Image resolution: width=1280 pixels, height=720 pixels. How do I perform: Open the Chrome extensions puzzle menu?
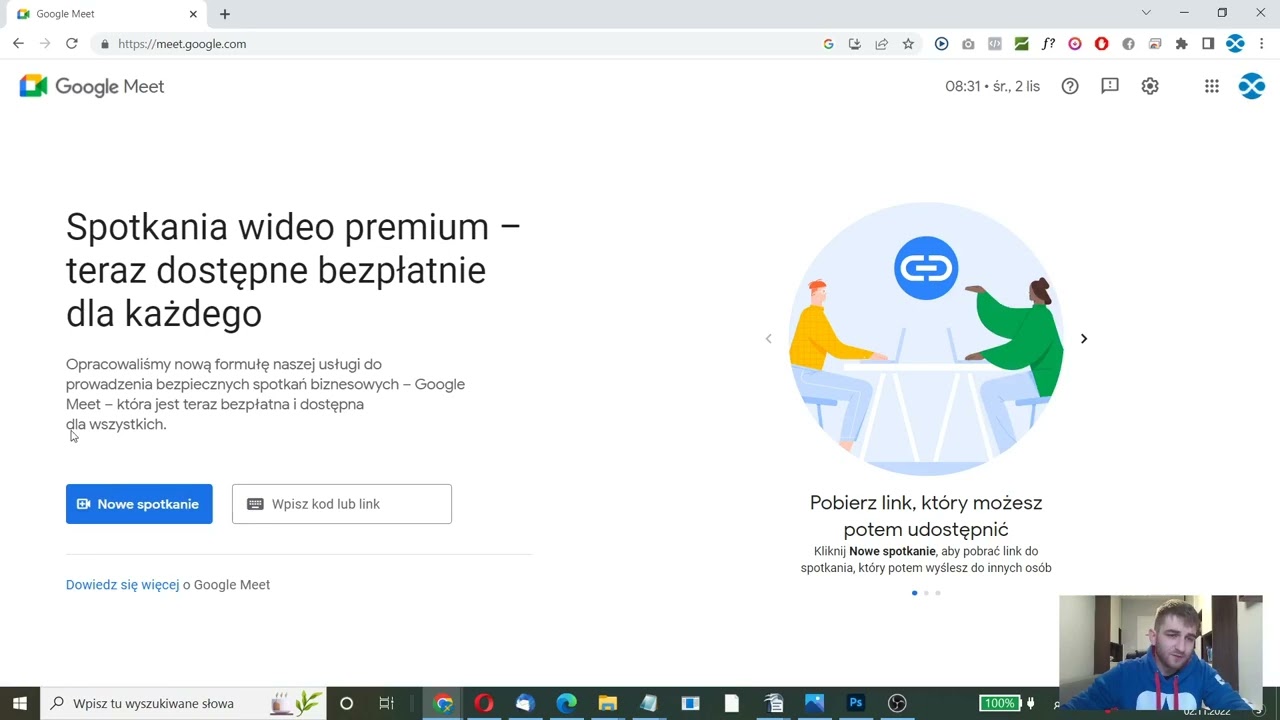1181,44
